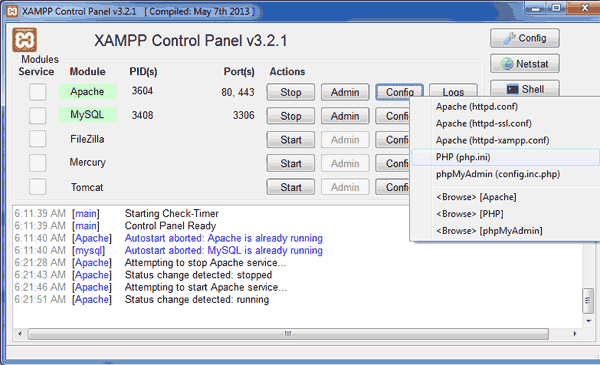
Task: Choose phpMyAdmin (config.inc.php) from menu
Action: pyautogui.click(x=505, y=174)
